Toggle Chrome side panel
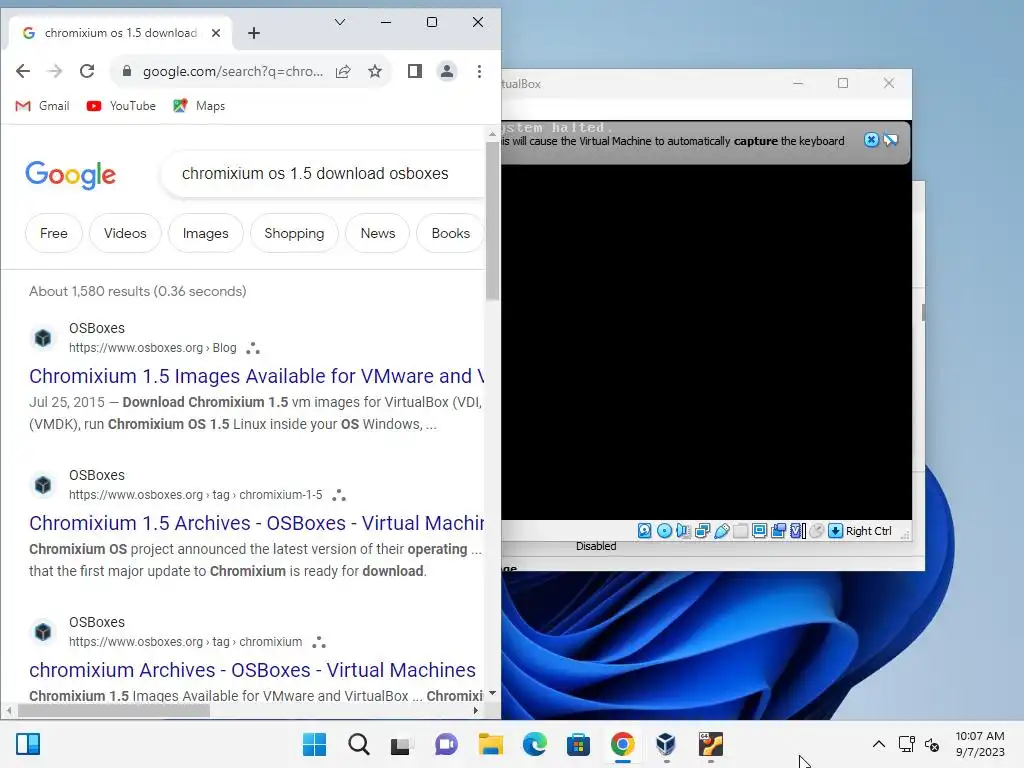 [x=415, y=71]
